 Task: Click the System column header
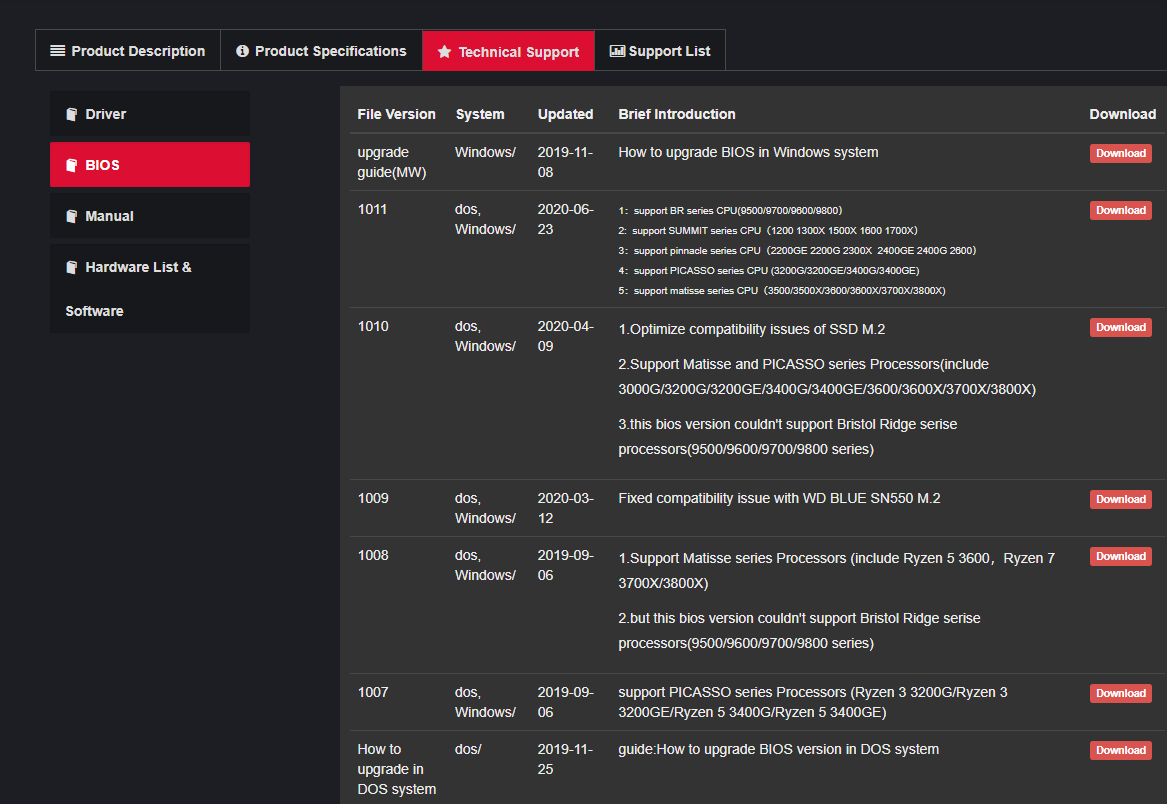tap(480, 114)
